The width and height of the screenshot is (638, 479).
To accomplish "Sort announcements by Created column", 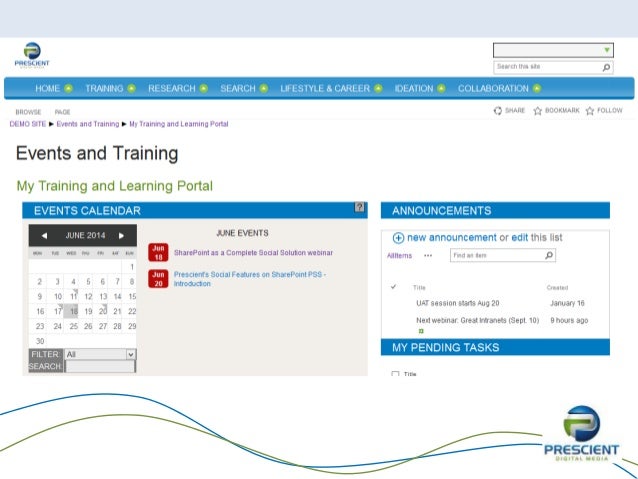I will [557, 288].
